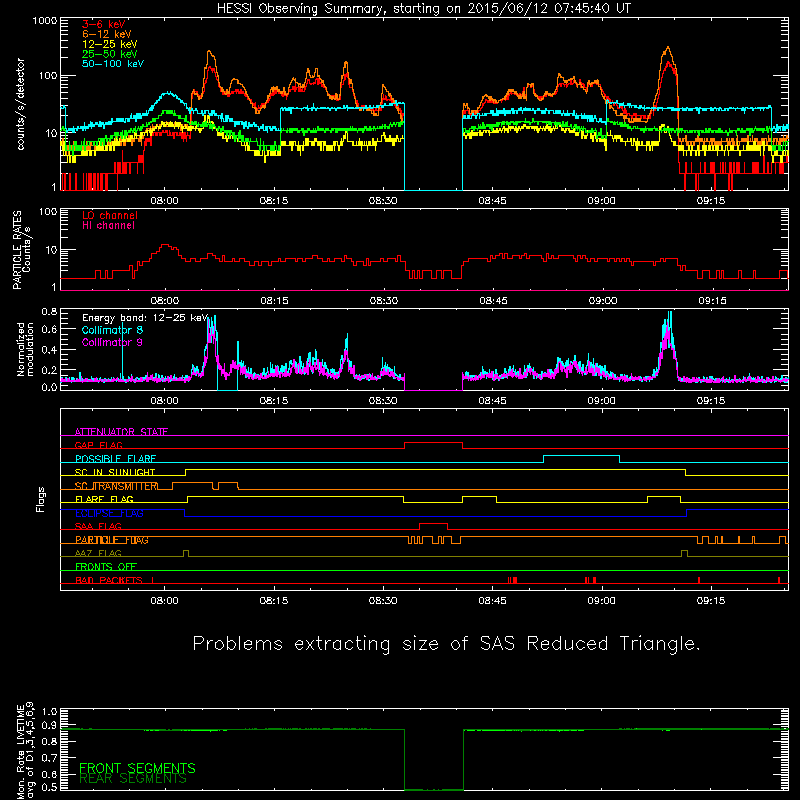Screen dimensions: 800x800
Task: Click the 'SAA FLAG' label
Action: pyautogui.click(x=98, y=526)
